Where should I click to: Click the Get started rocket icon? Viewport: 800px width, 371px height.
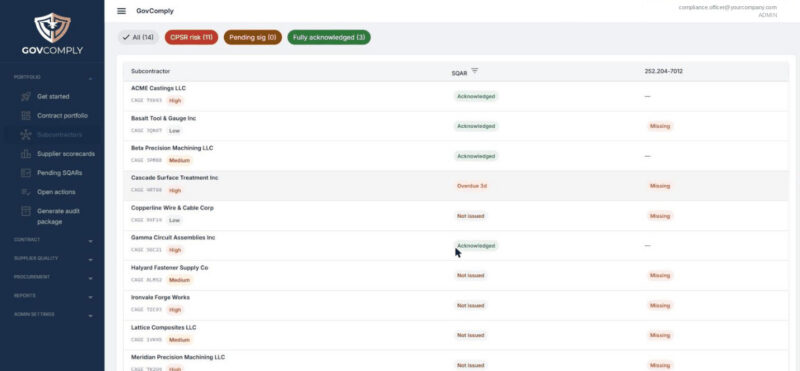tap(26, 96)
